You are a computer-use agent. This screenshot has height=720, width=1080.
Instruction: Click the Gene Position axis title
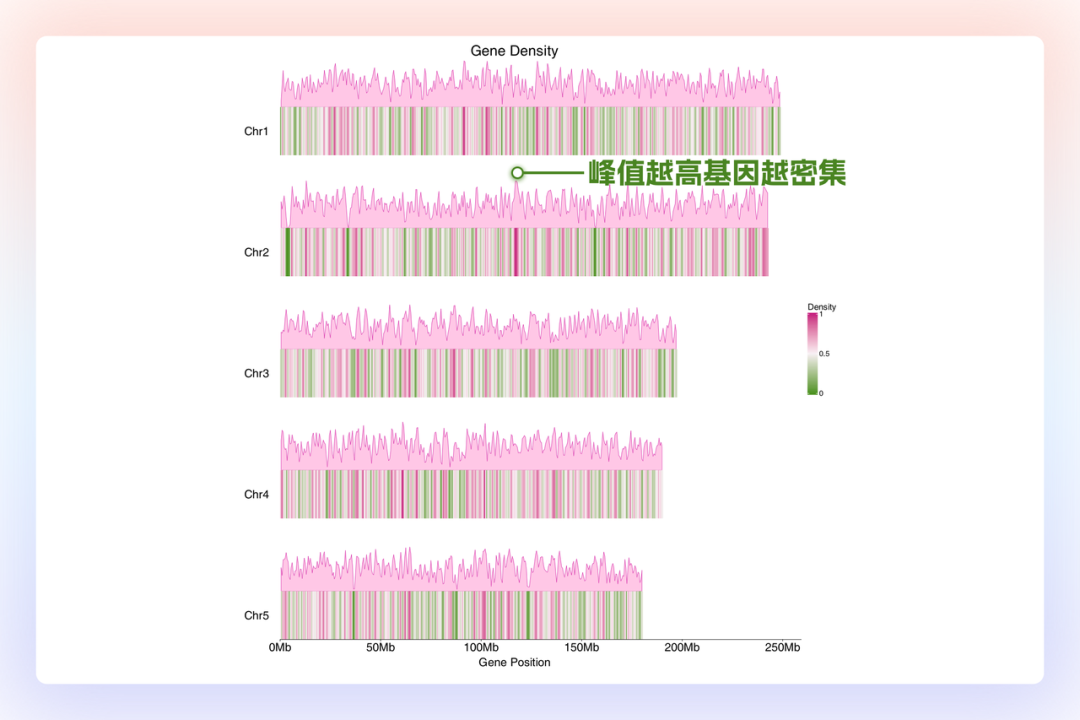coord(514,662)
